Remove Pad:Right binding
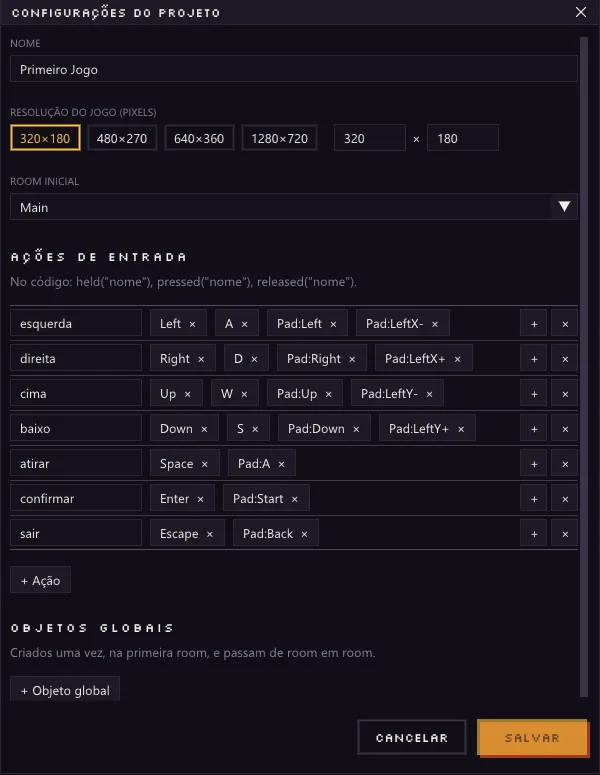Image resolution: width=600 pixels, height=775 pixels. pyautogui.click(x=352, y=359)
